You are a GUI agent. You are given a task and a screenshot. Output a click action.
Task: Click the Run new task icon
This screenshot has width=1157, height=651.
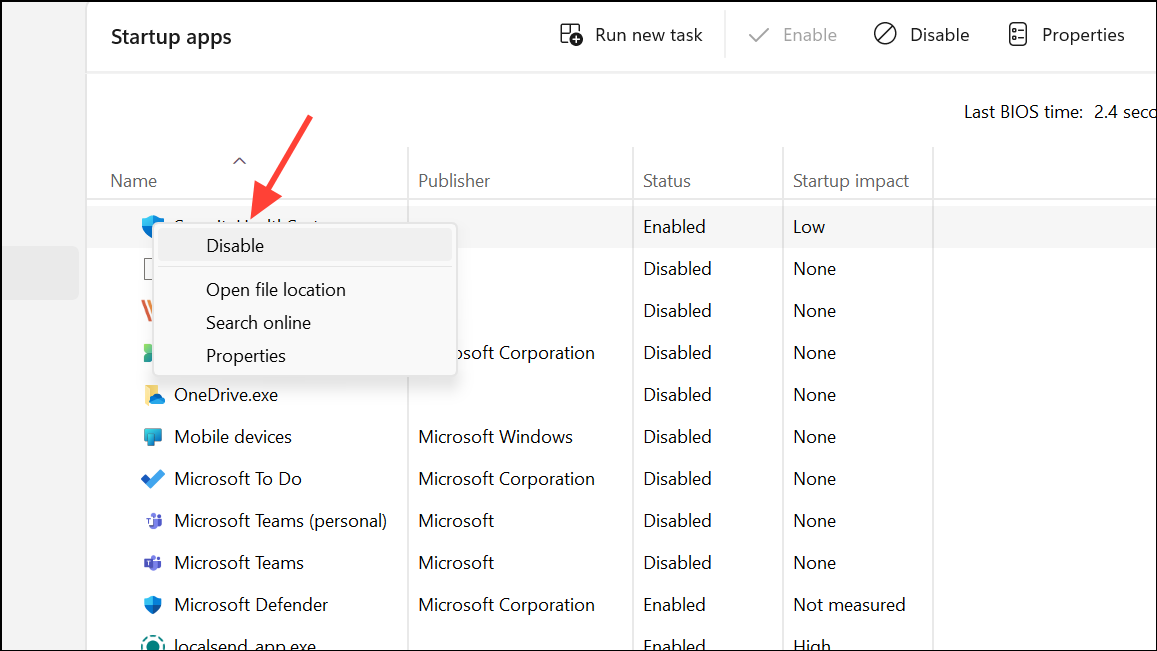[x=571, y=35]
